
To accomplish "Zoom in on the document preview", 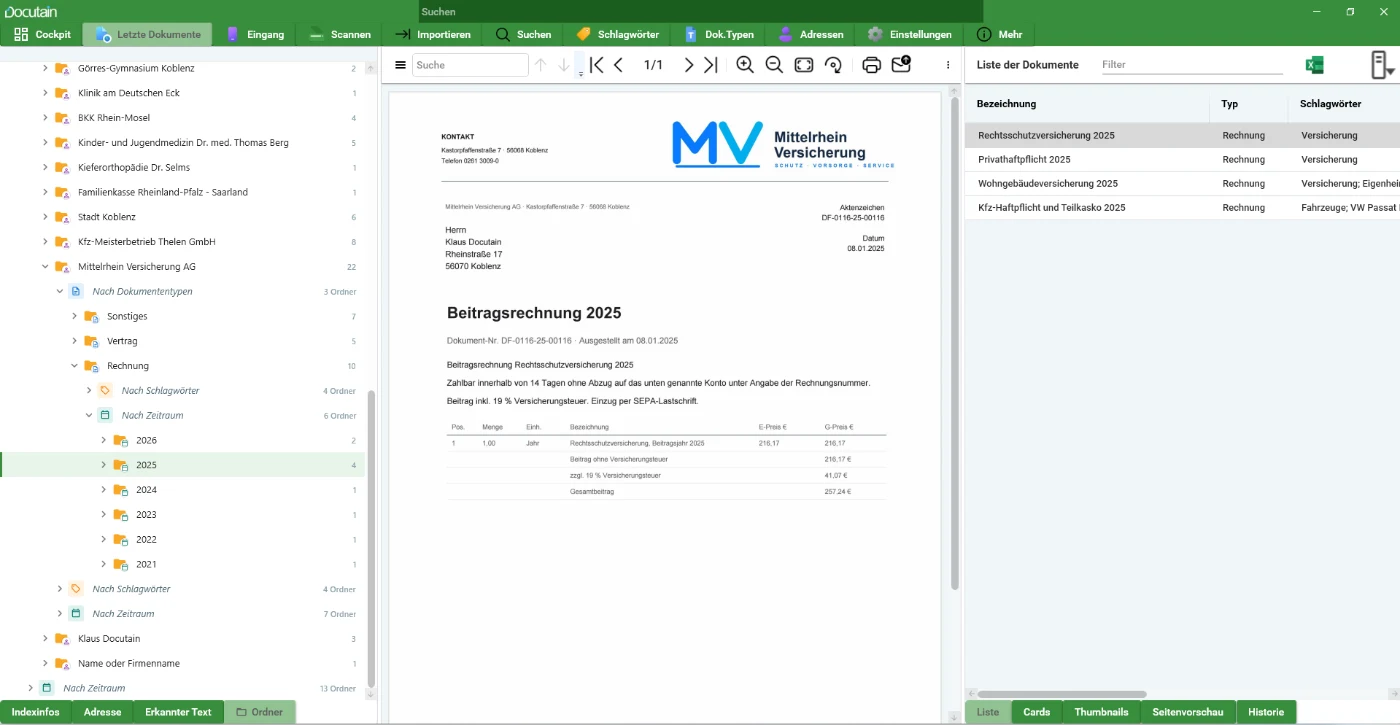I will coord(745,65).
